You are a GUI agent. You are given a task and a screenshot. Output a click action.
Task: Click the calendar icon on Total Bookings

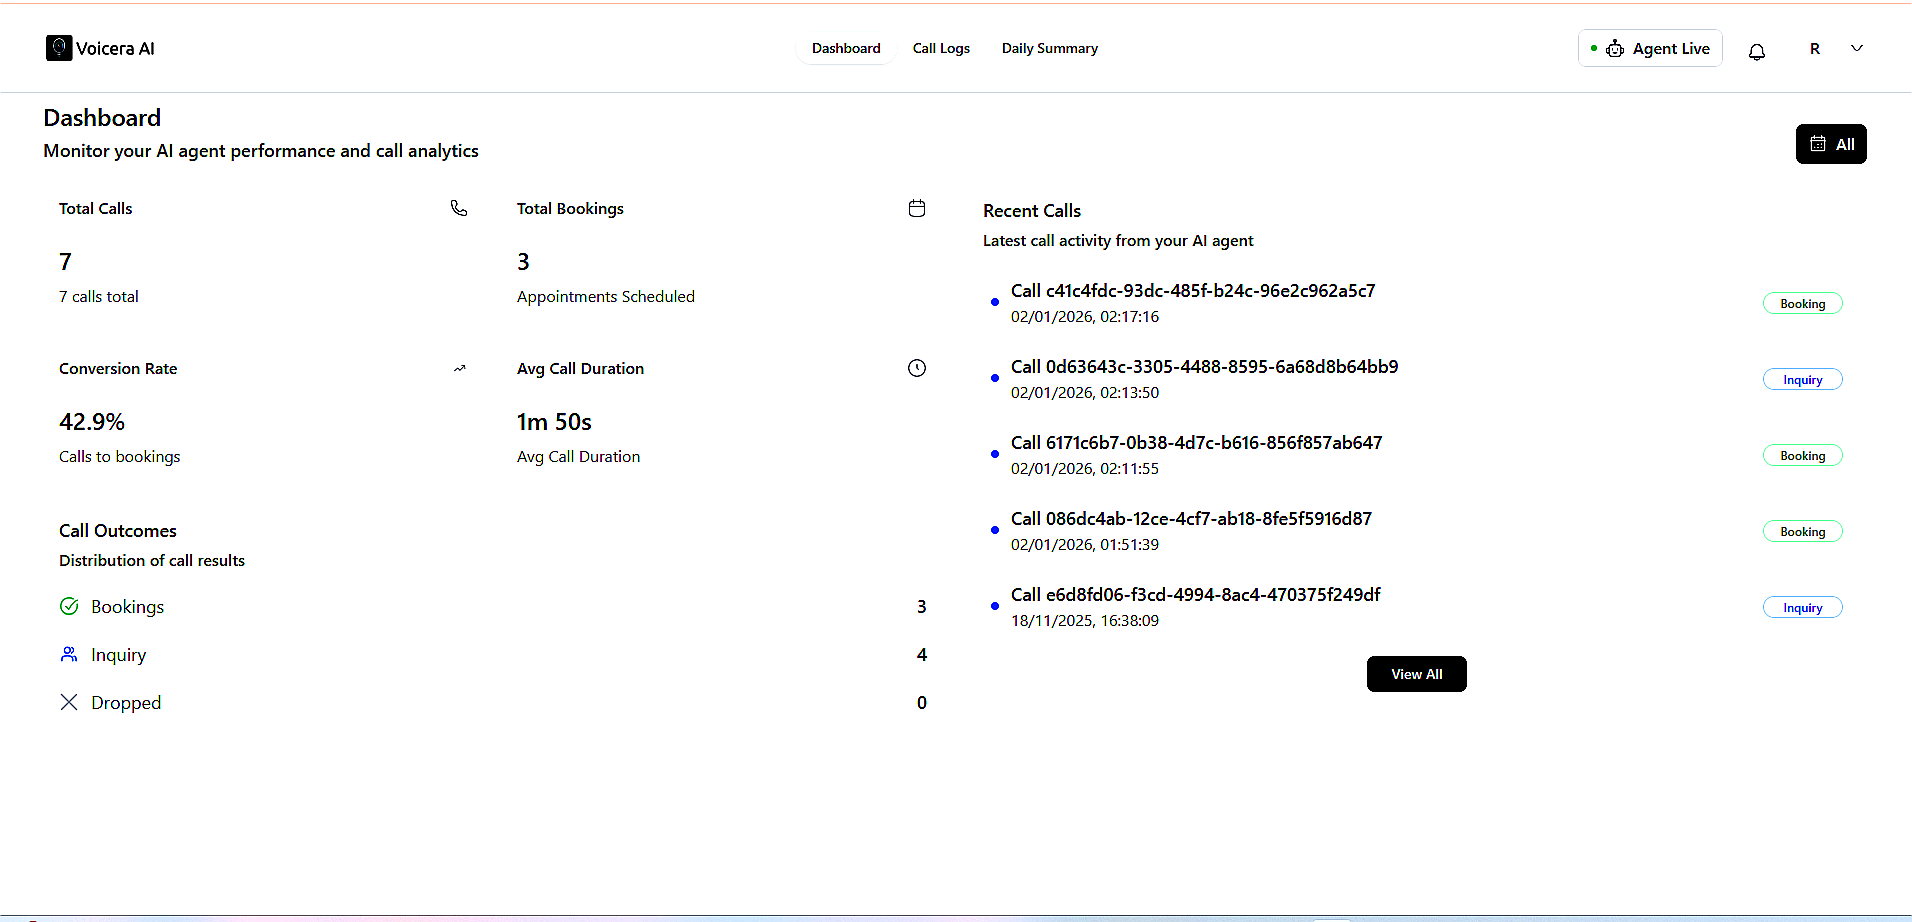916,208
